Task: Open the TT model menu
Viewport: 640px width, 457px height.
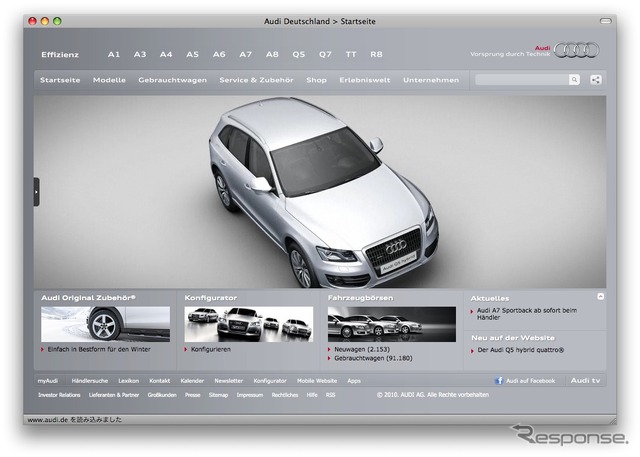Action: click(x=351, y=54)
